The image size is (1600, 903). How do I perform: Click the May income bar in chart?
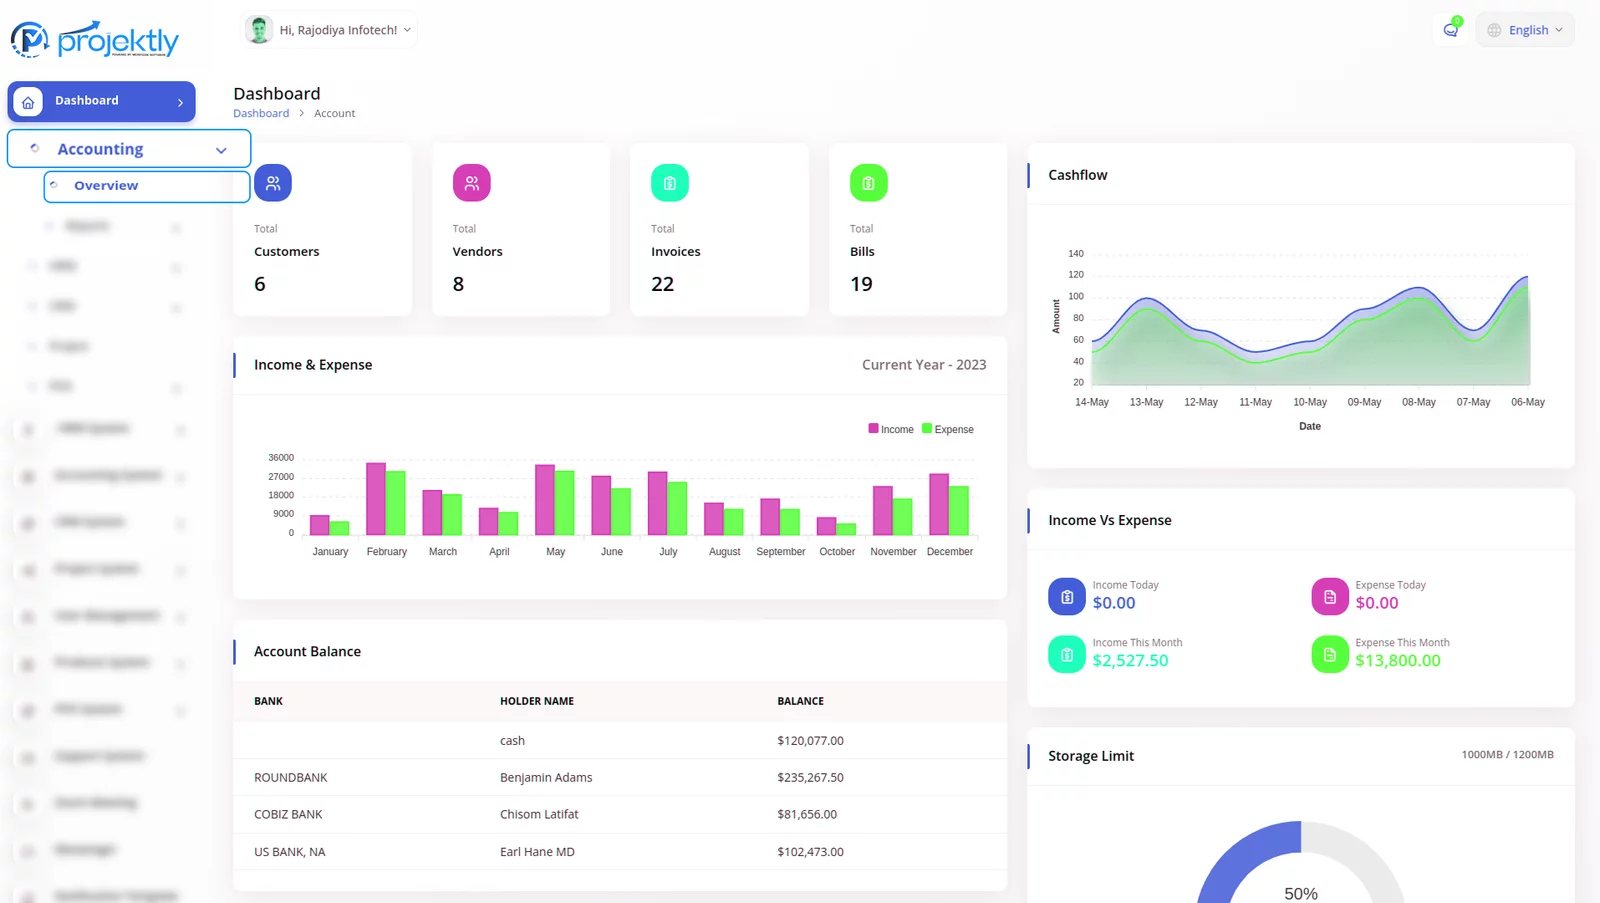click(545, 499)
